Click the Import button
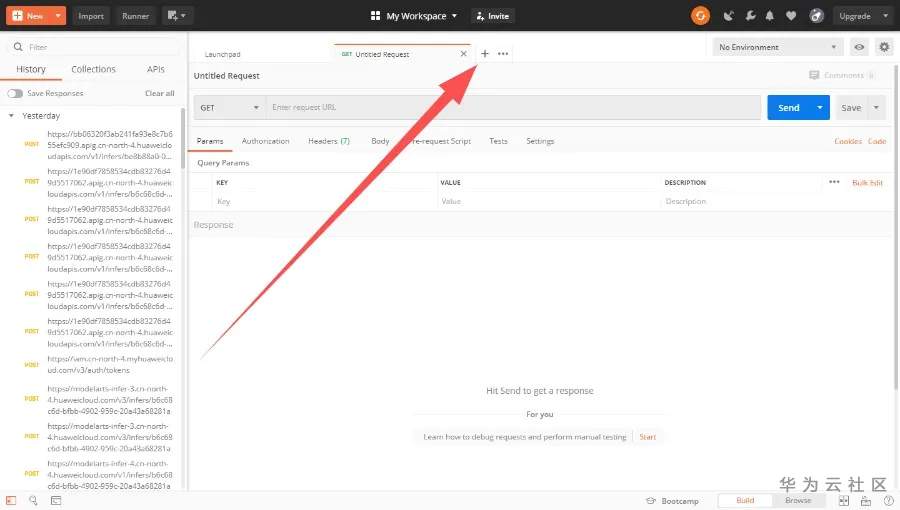900x510 pixels. point(91,15)
